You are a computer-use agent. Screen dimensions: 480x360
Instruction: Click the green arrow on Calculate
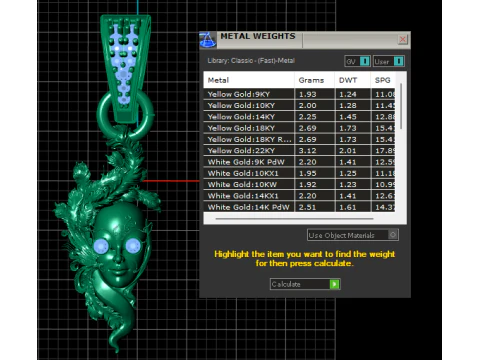pyautogui.click(x=334, y=284)
